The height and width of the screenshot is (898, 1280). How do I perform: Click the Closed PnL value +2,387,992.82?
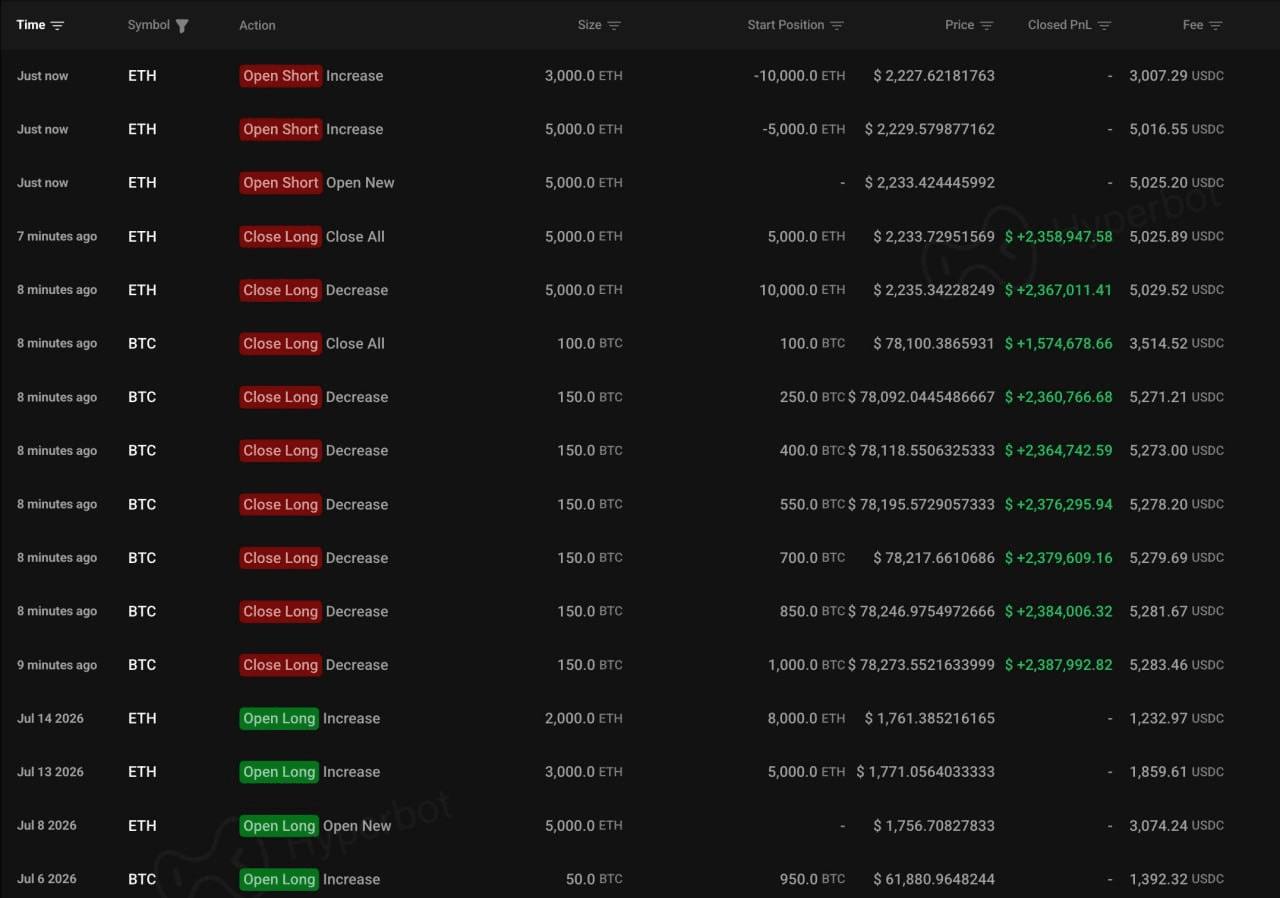click(1059, 665)
